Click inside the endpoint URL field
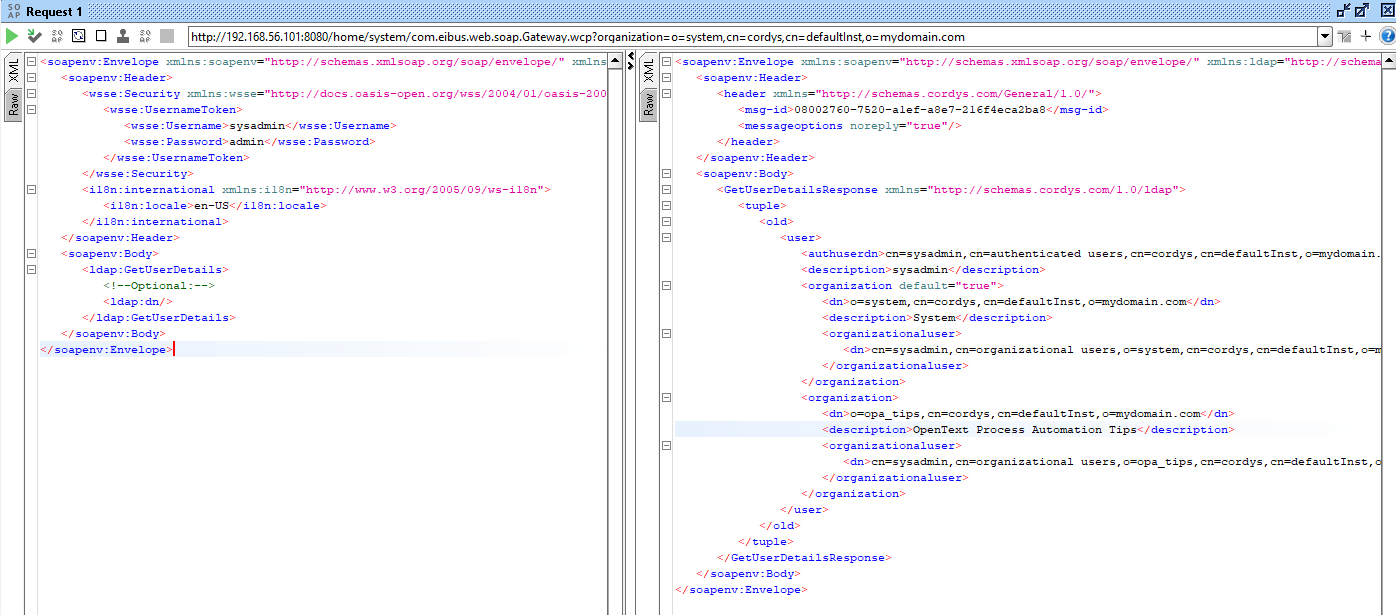 tap(700, 36)
